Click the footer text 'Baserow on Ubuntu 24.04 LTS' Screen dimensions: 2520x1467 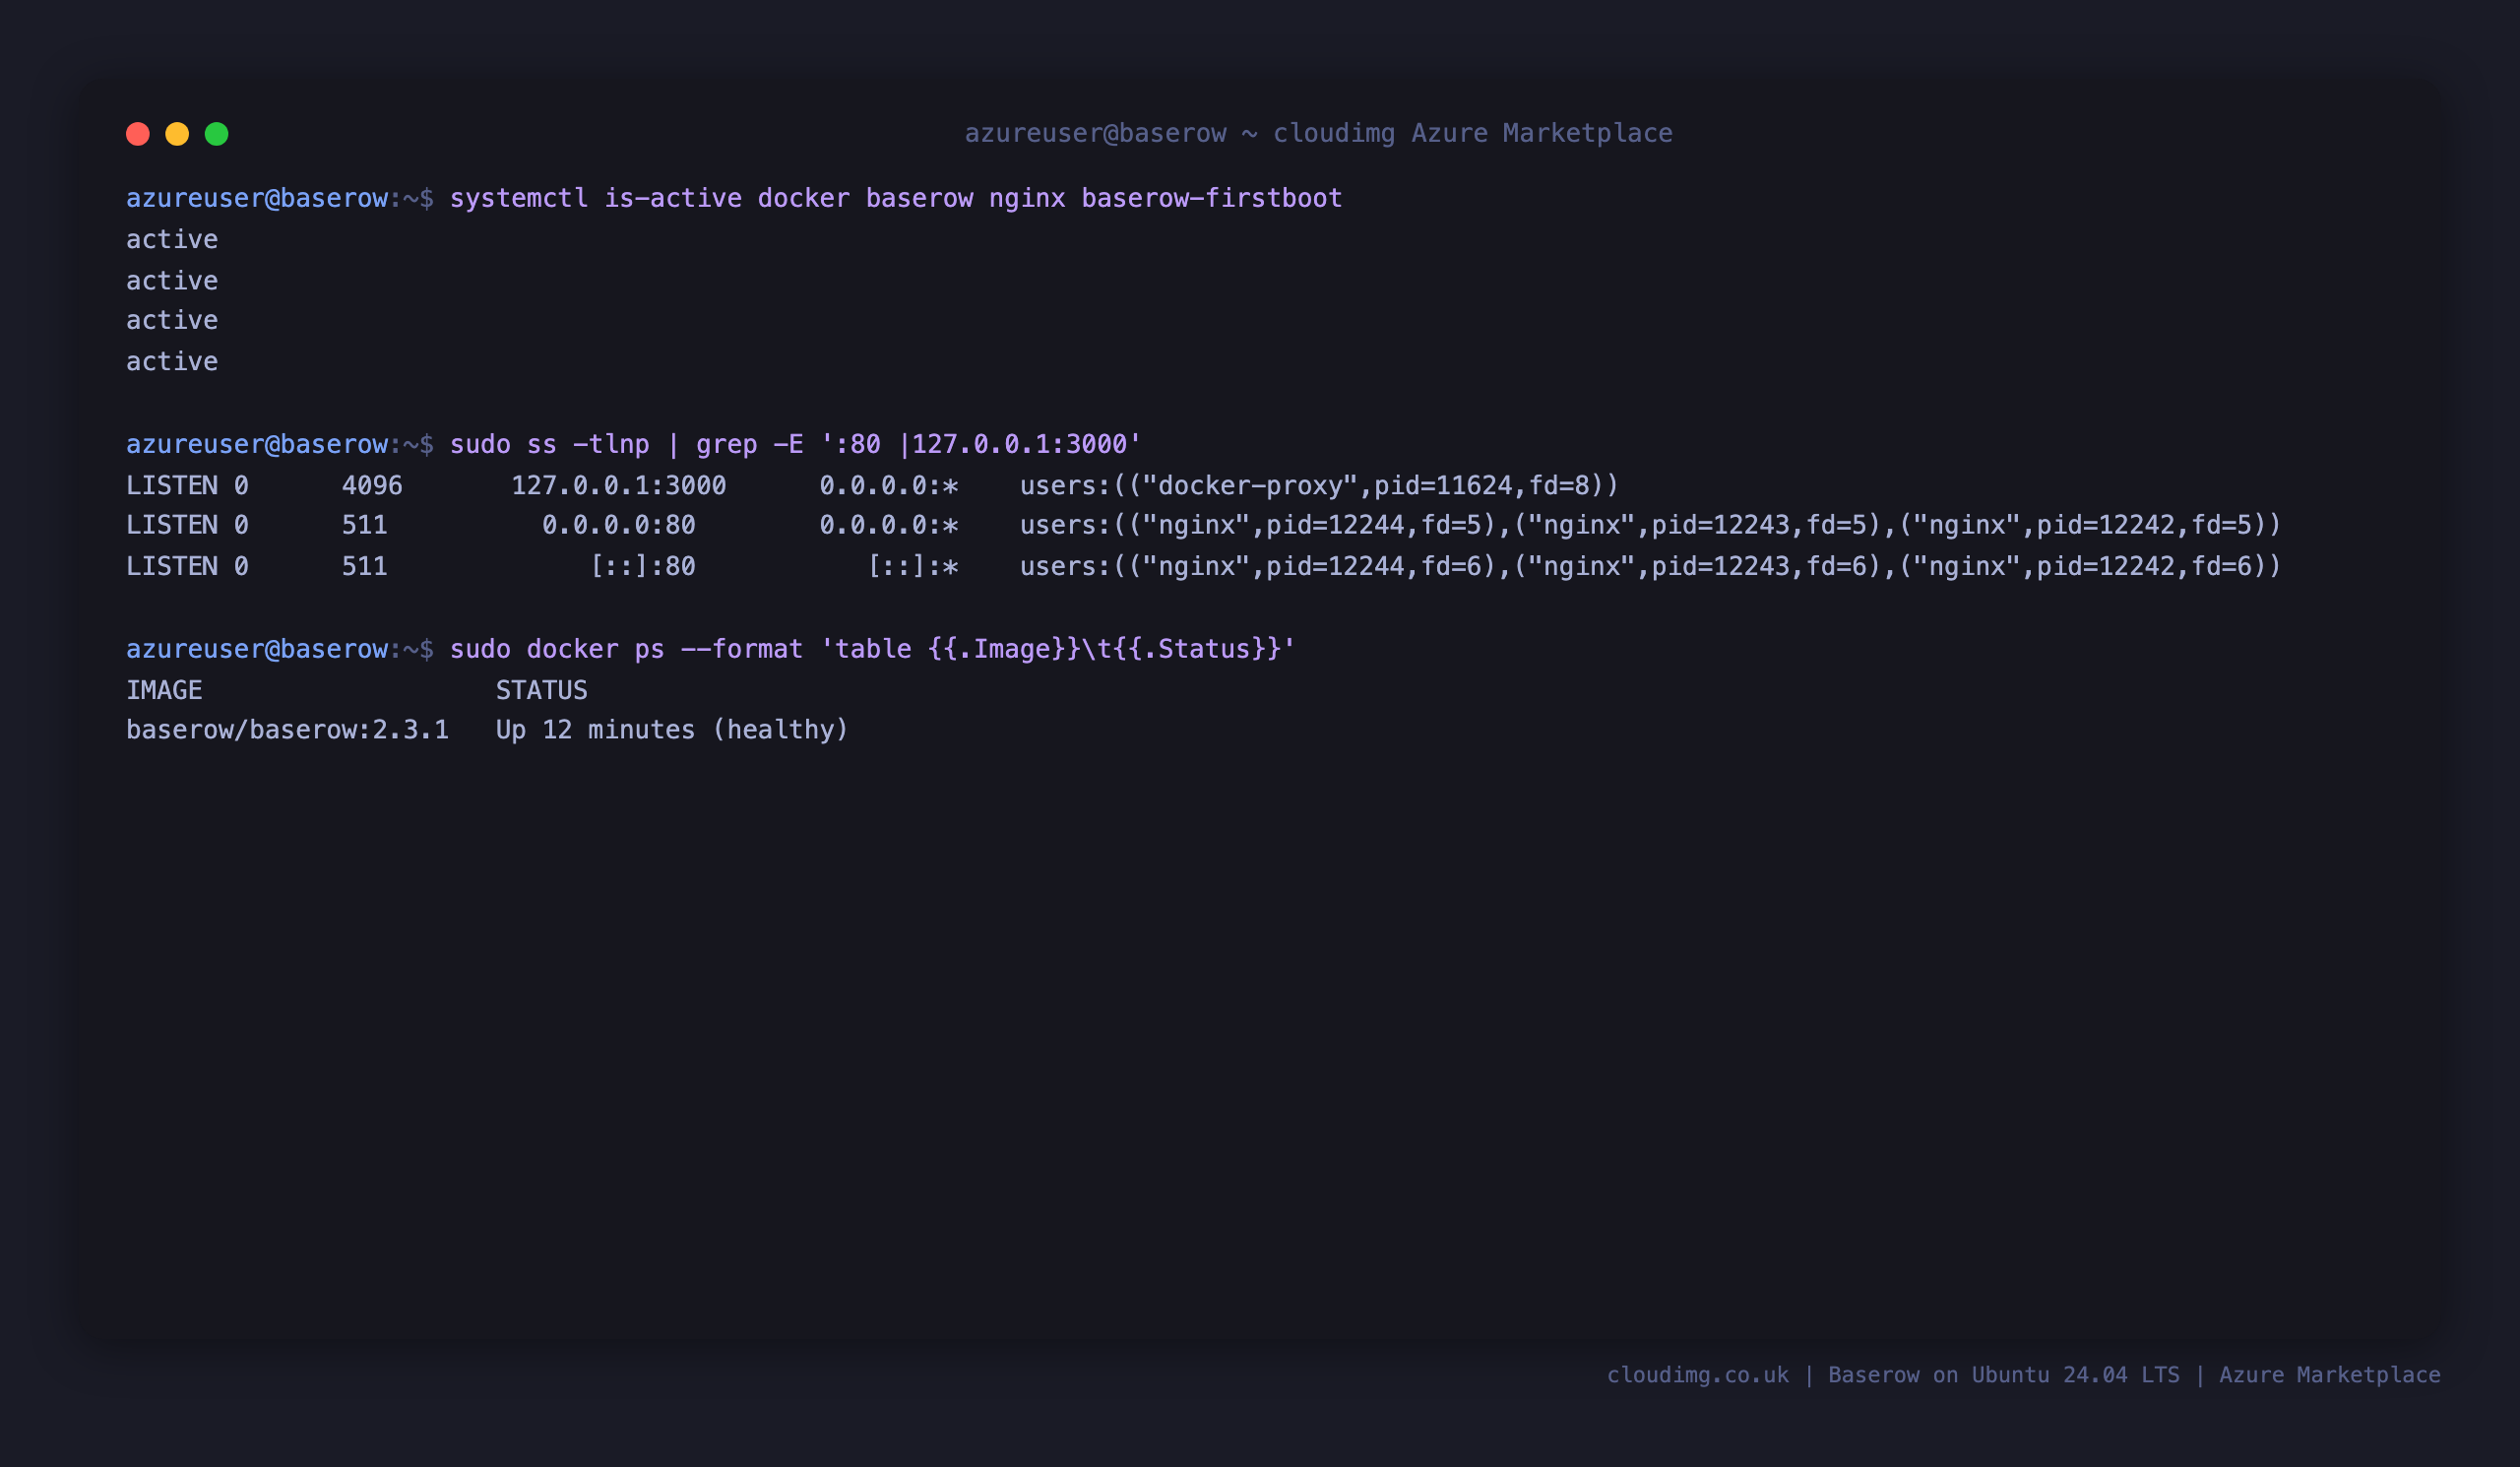[x=2004, y=1375]
